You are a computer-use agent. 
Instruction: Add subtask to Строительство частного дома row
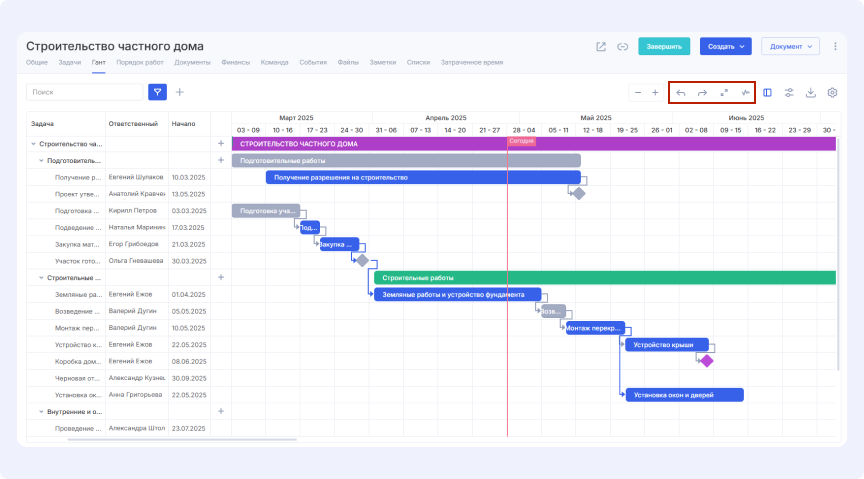tap(221, 143)
